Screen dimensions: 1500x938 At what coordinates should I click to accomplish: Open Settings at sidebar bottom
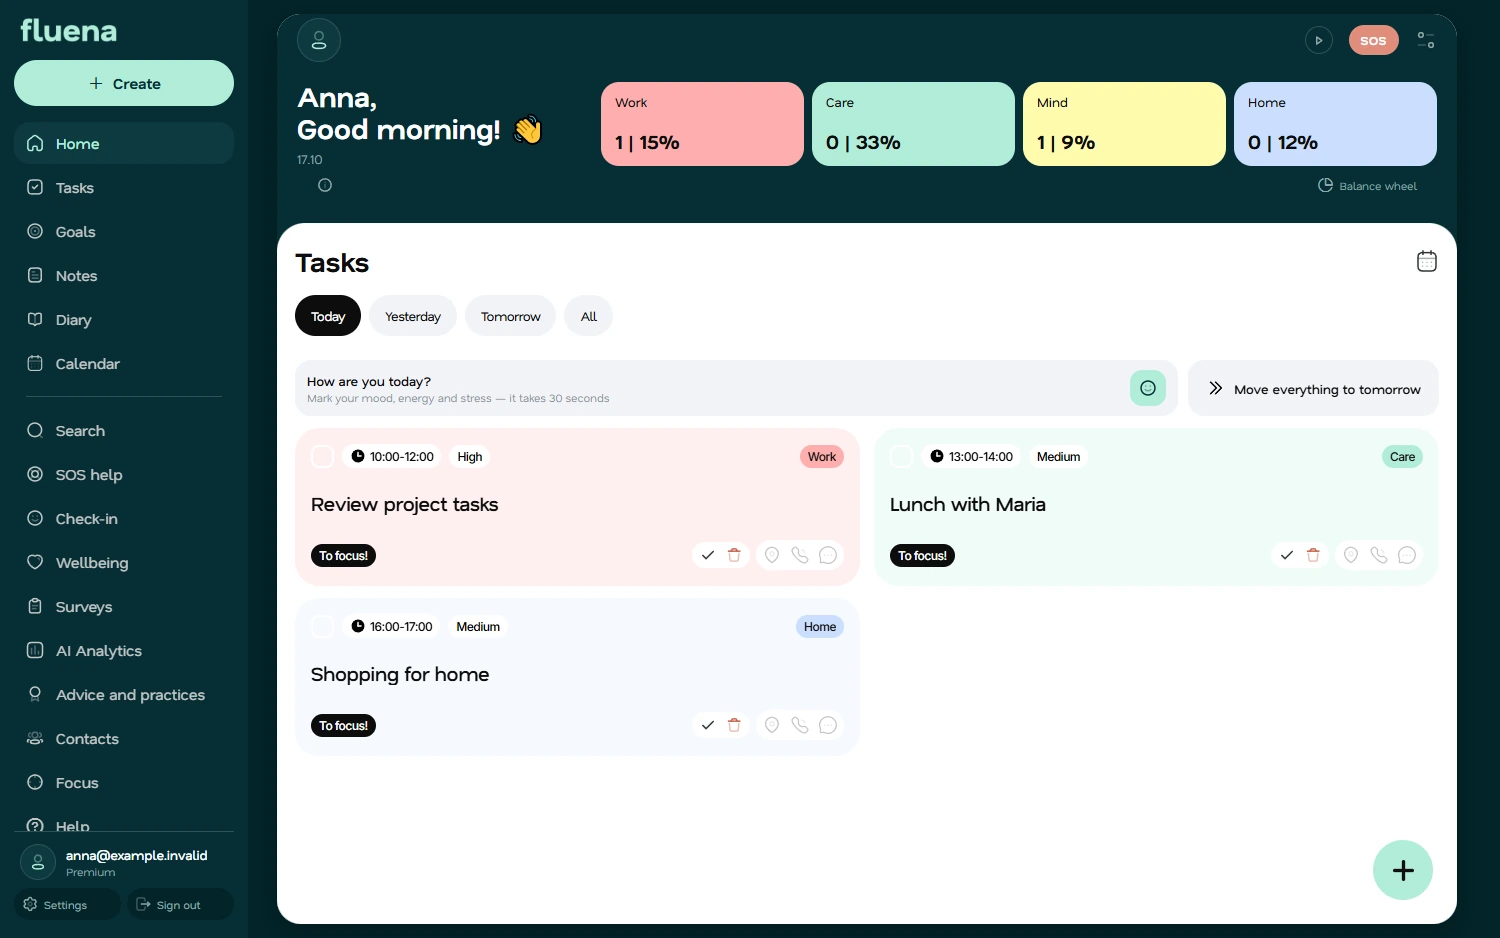click(x=67, y=904)
